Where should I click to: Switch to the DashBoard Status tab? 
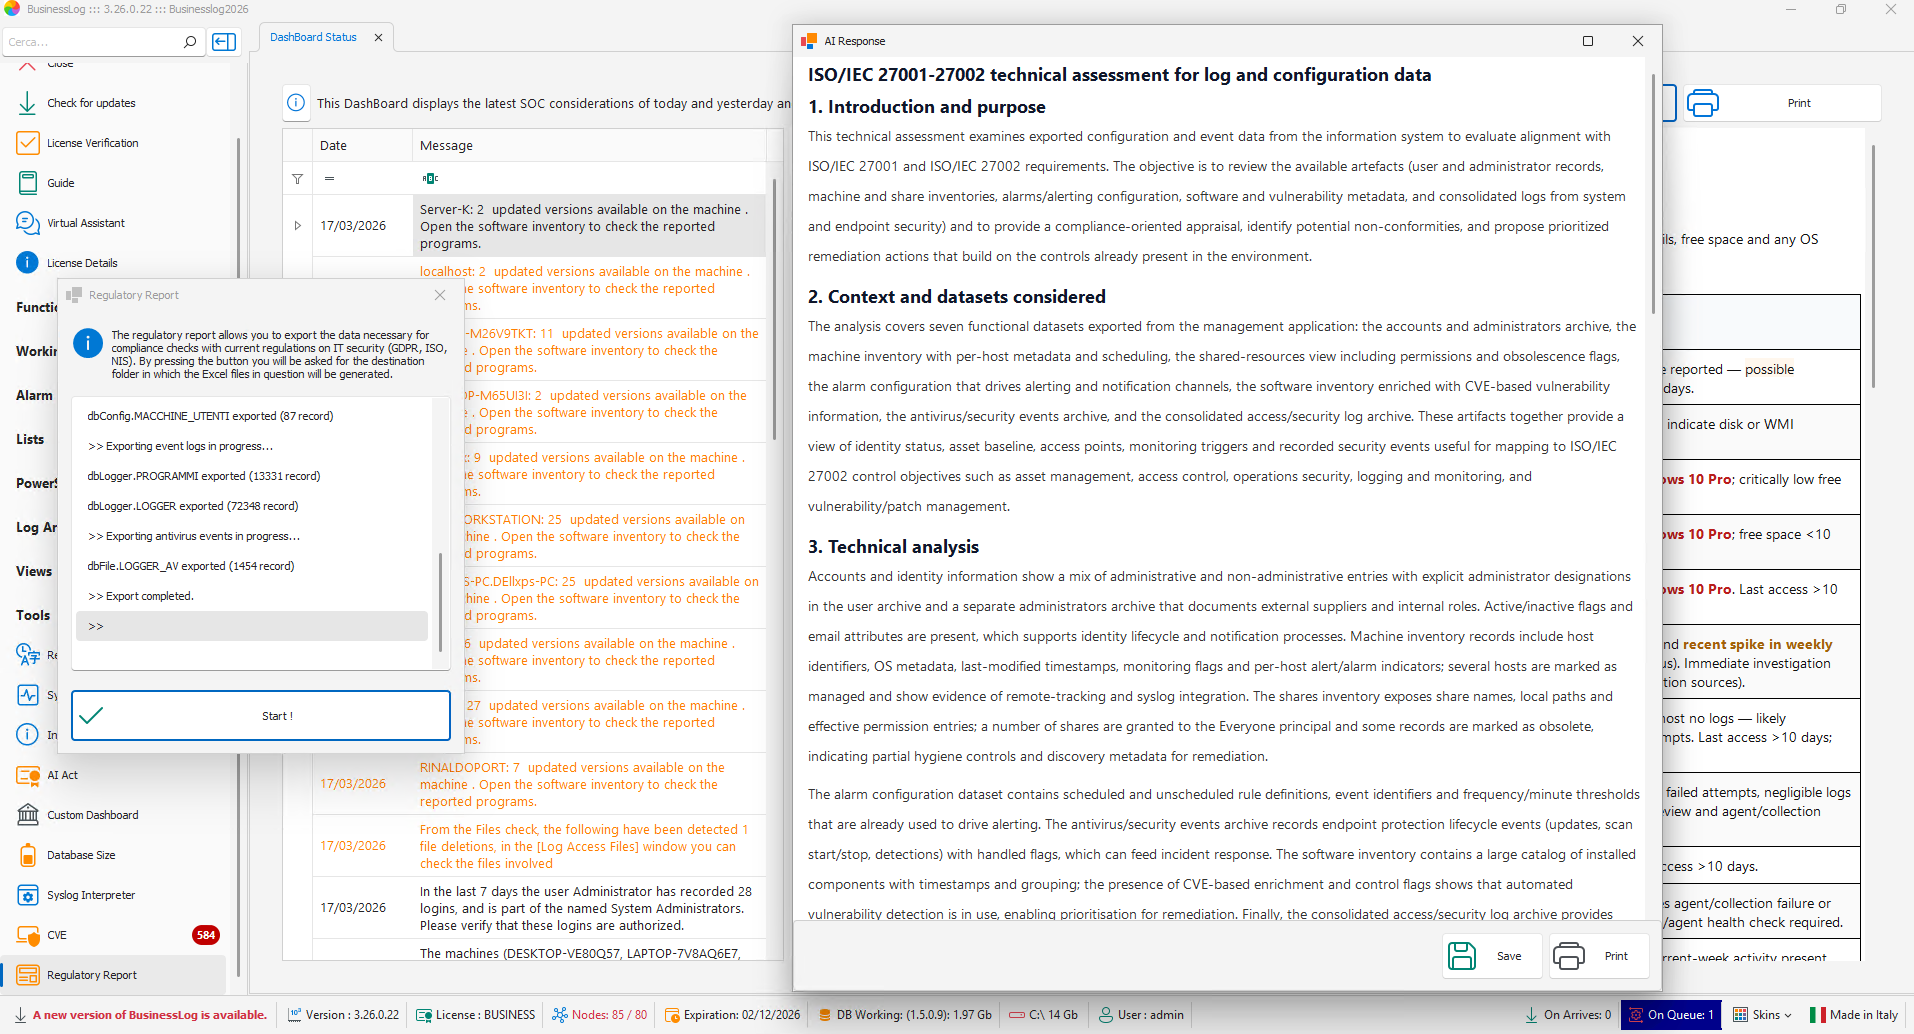click(x=313, y=37)
